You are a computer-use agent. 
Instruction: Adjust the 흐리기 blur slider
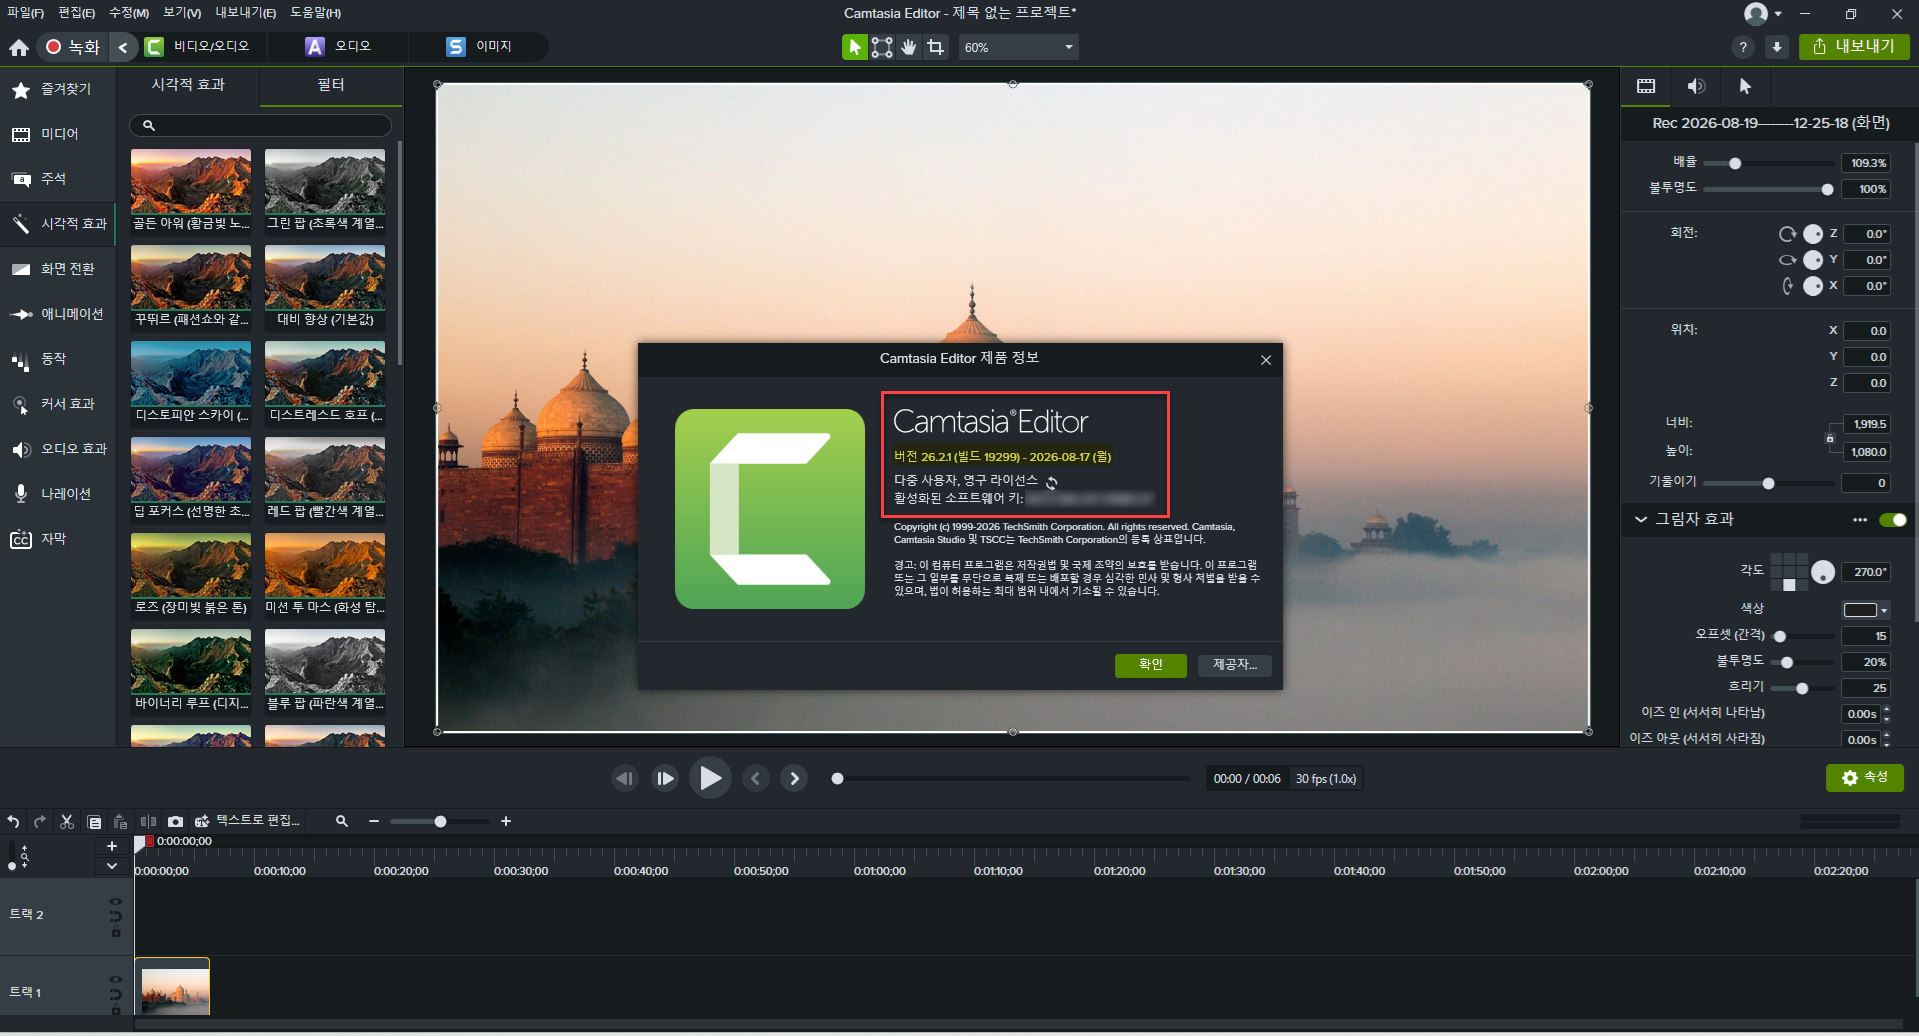point(1802,688)
